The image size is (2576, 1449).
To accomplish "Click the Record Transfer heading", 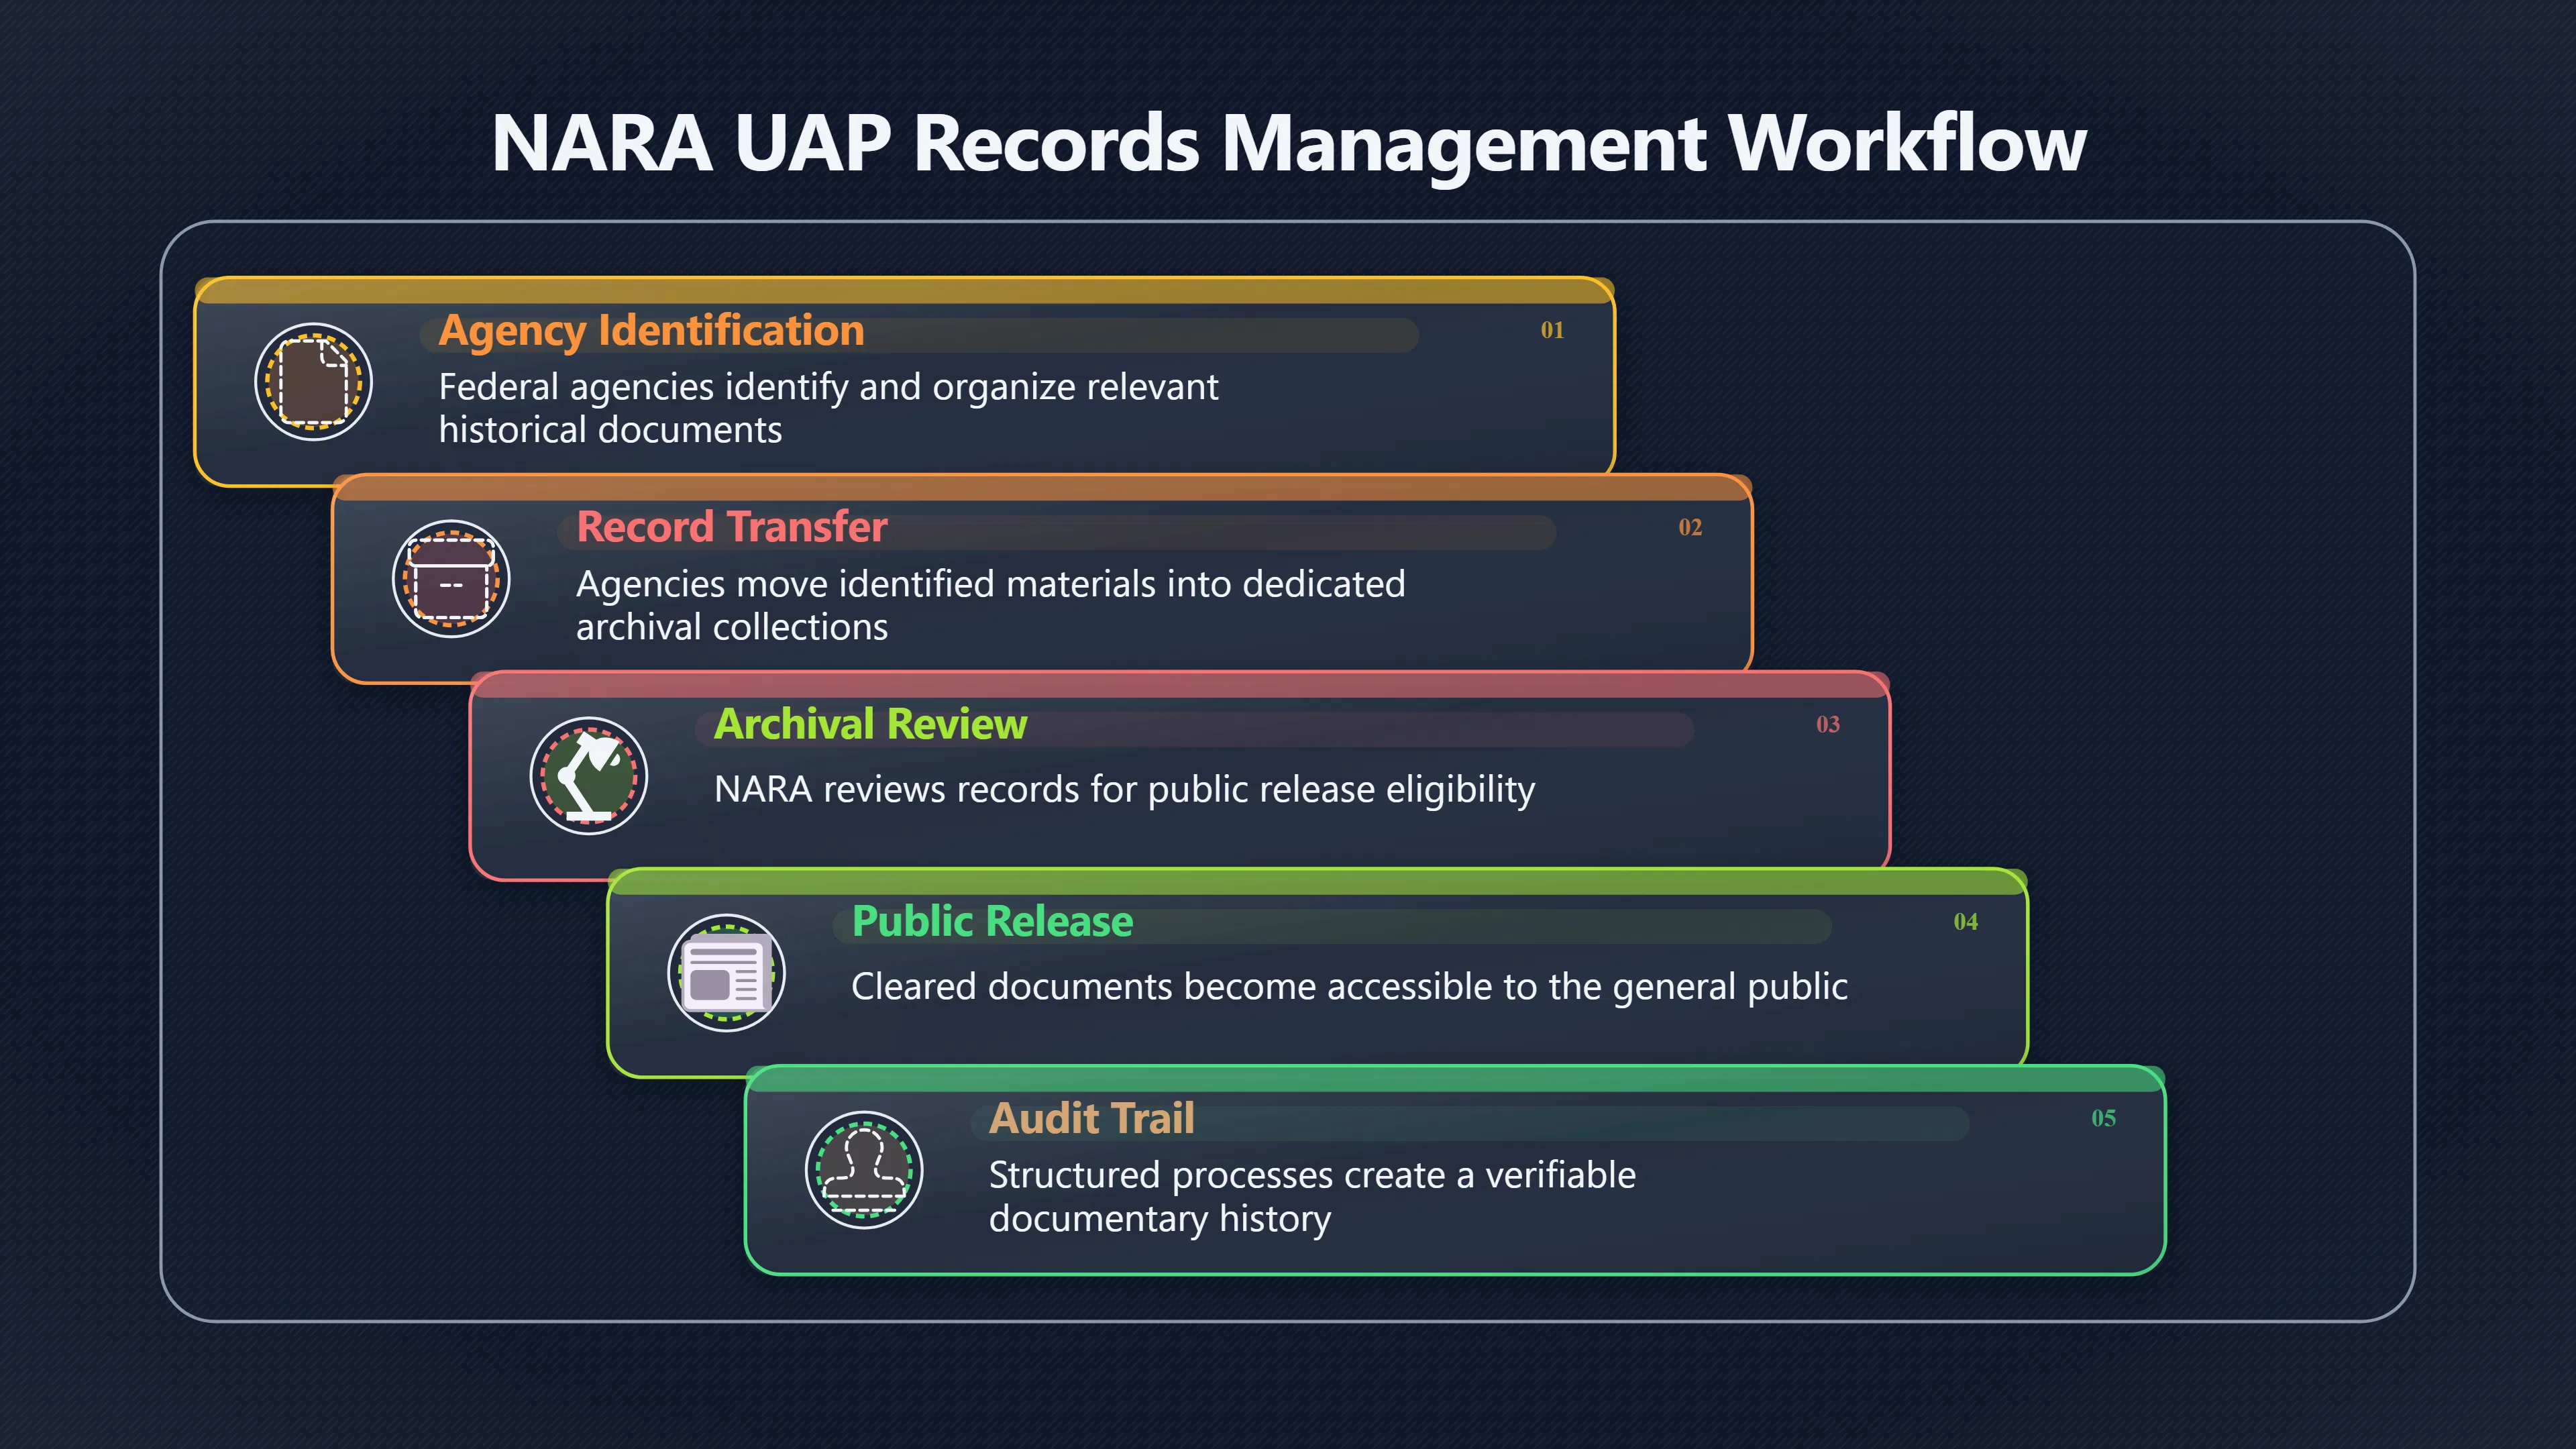I will (x=732, y=527).
